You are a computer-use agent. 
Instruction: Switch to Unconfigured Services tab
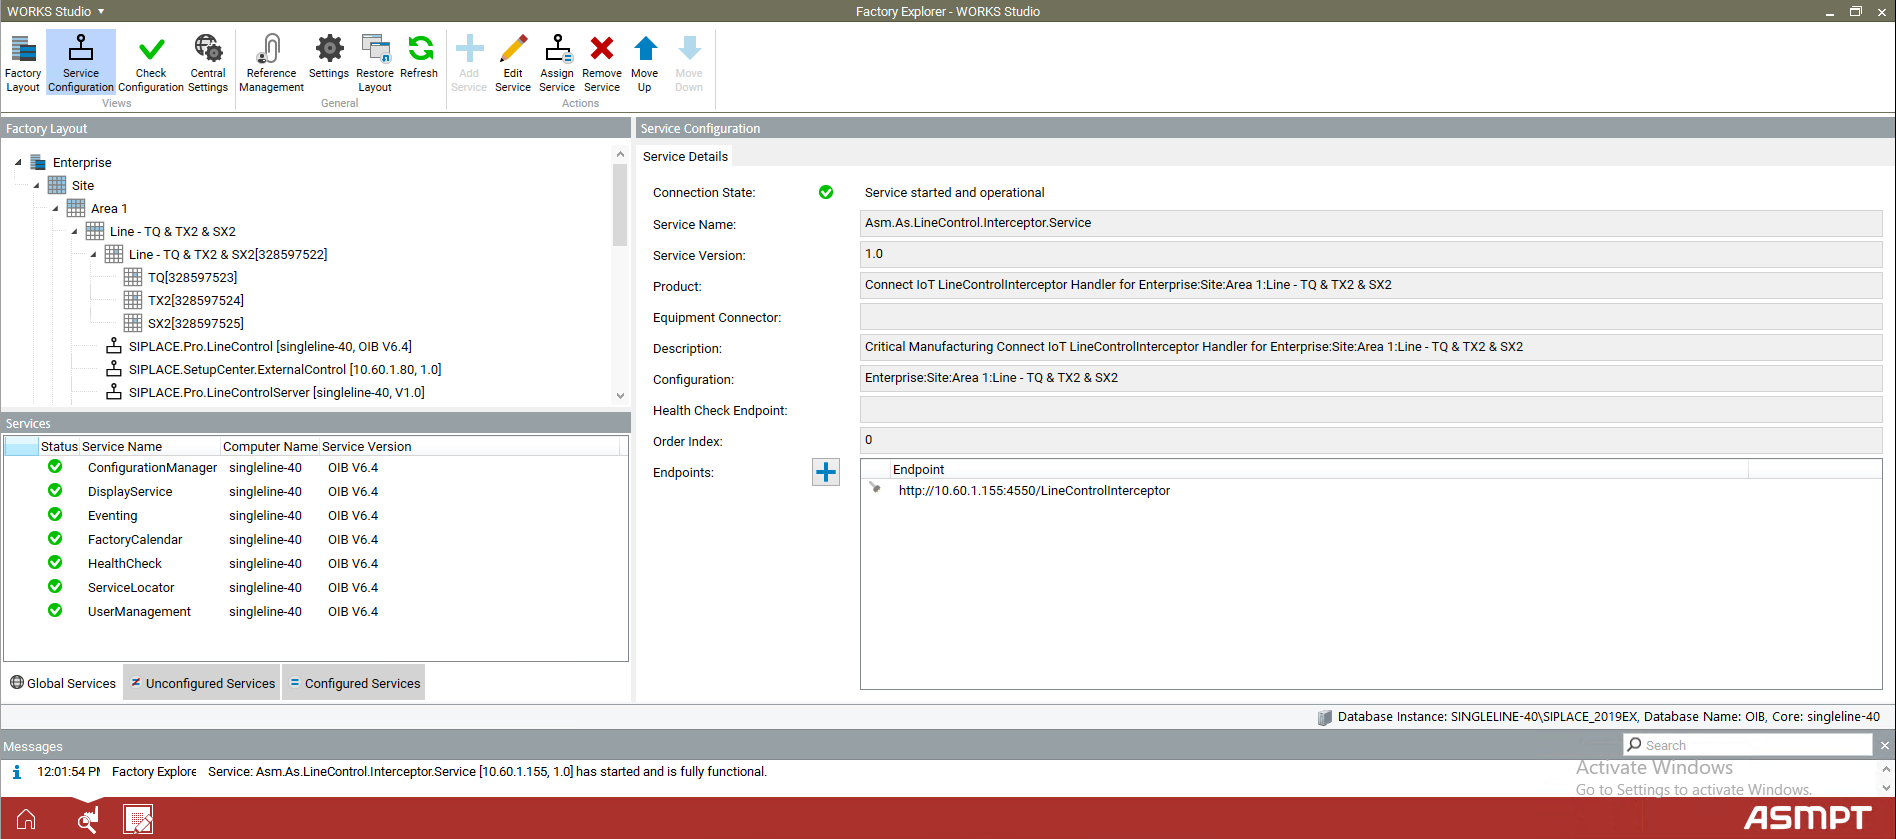(202, 683)
